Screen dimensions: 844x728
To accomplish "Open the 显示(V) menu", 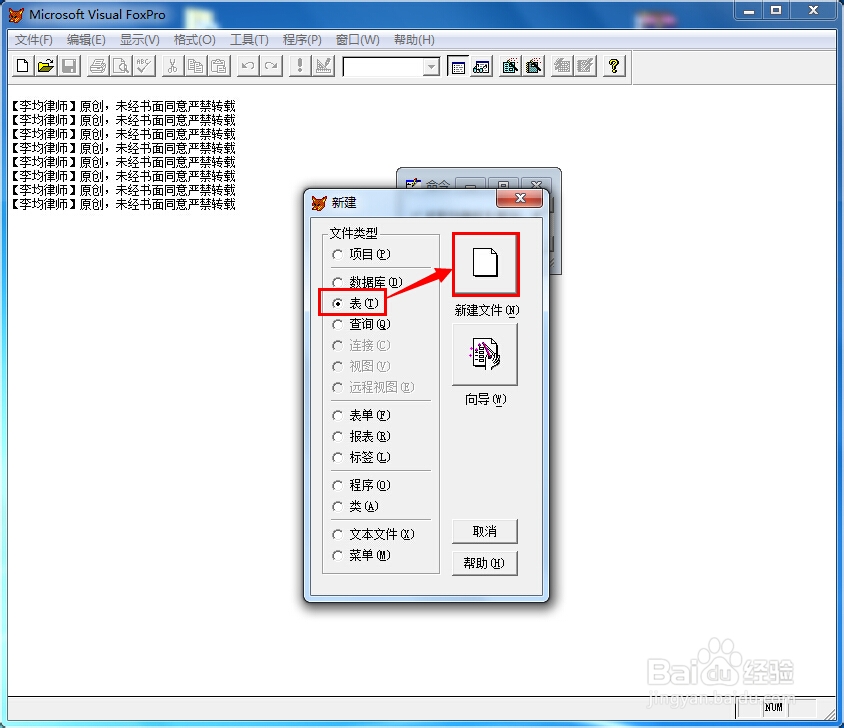I will tap(139, 40).
